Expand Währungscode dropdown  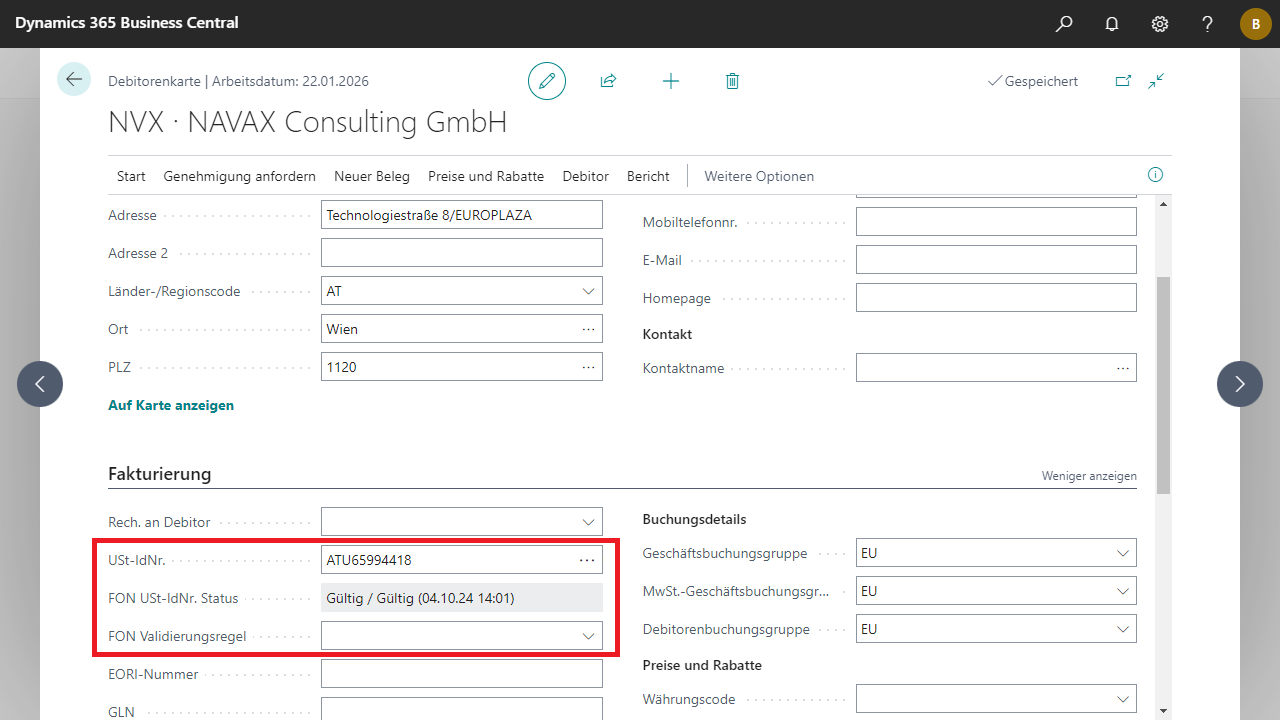pyautogui.click(x=1122, y=699)
